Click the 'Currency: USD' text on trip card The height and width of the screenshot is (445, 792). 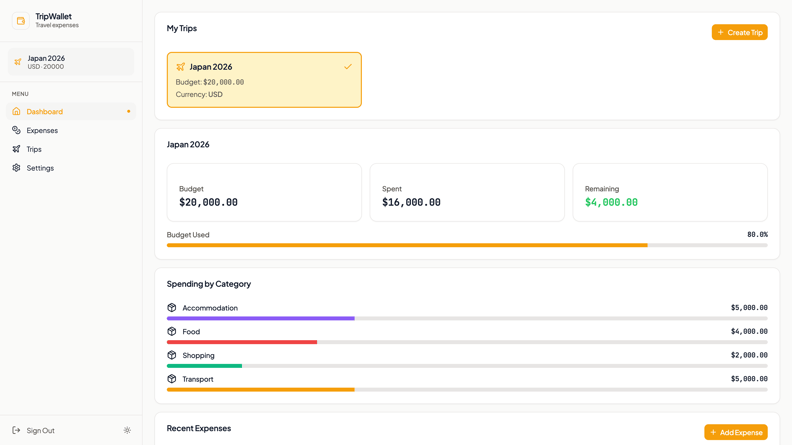pos(199,94)
